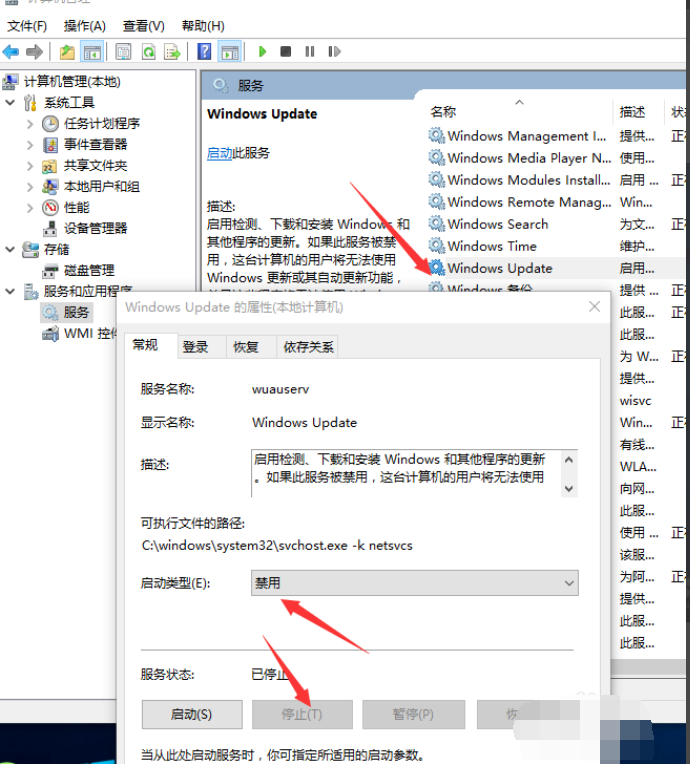
Task: Click the Windows Search service gear icon
Action: [x=437, y=224]
